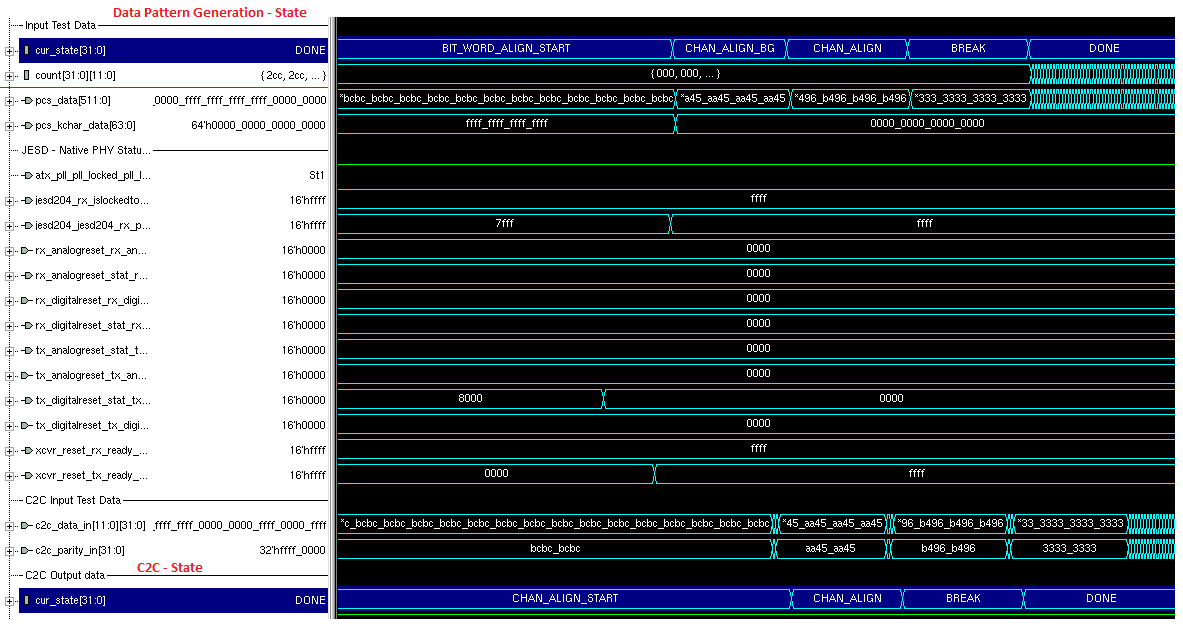This screenshot has width=1183, height=627.
Task: Click the signal icon beside tx_analogreset_tx_an
Action: tap(26, 375)
